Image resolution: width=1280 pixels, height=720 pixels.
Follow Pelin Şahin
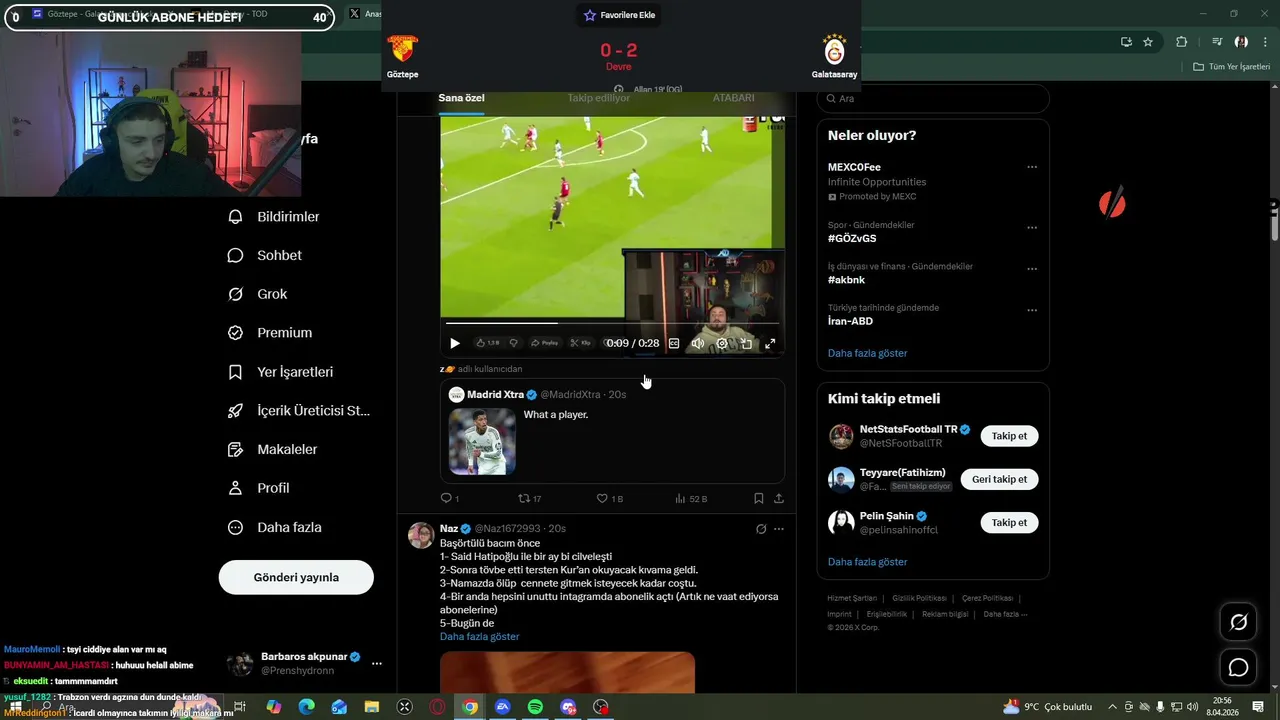tap(1009, 522)
